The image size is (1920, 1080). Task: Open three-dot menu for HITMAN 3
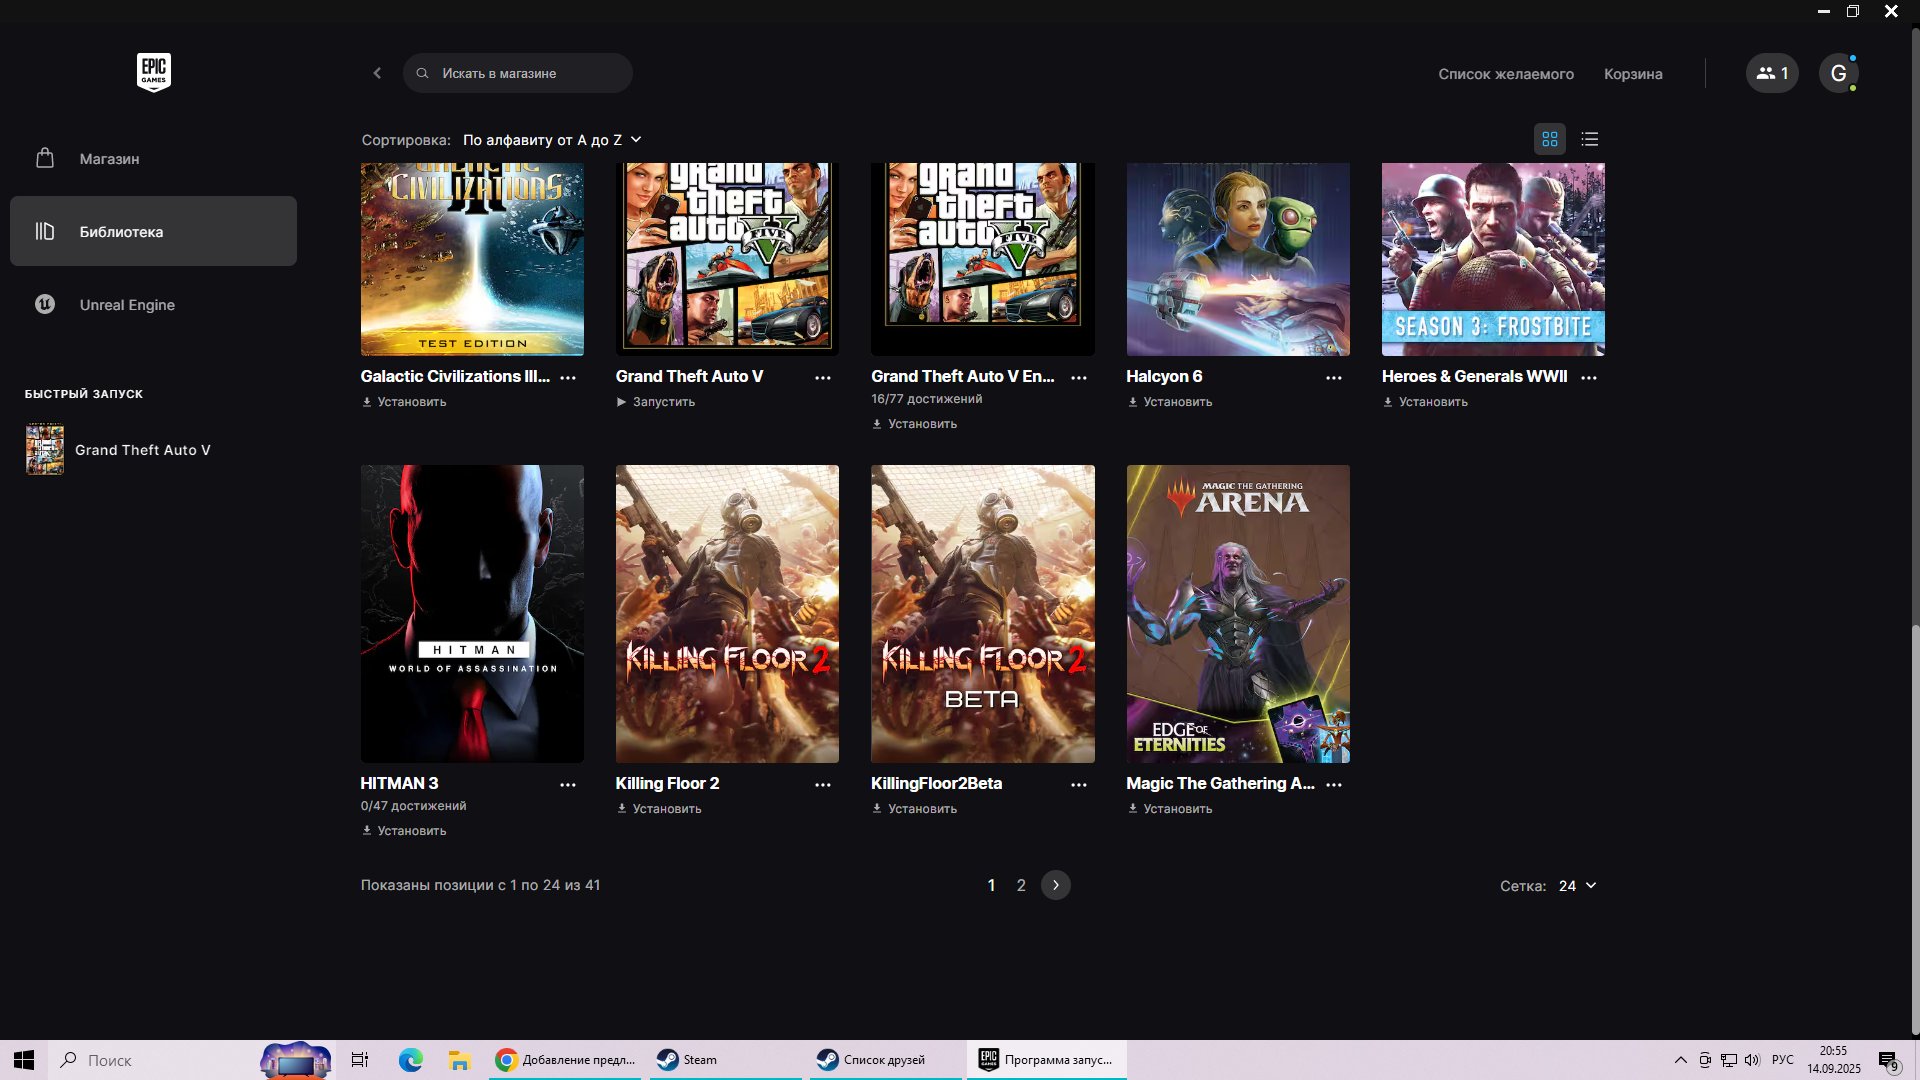[x=567, y=785]
